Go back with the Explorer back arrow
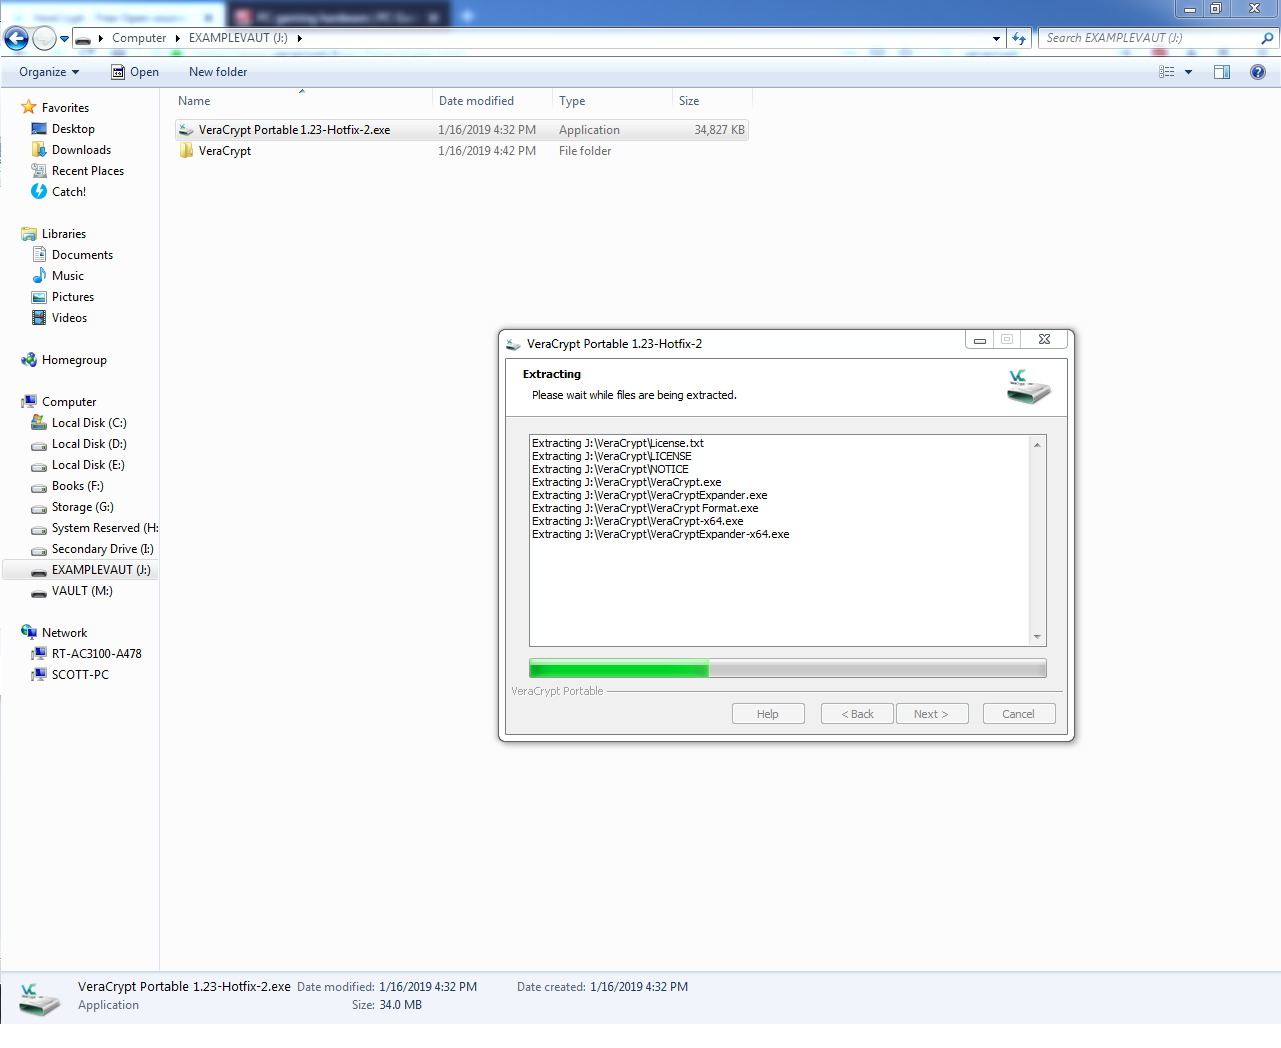This screenshot has height=1048, width=1281. tap(16, 38)
